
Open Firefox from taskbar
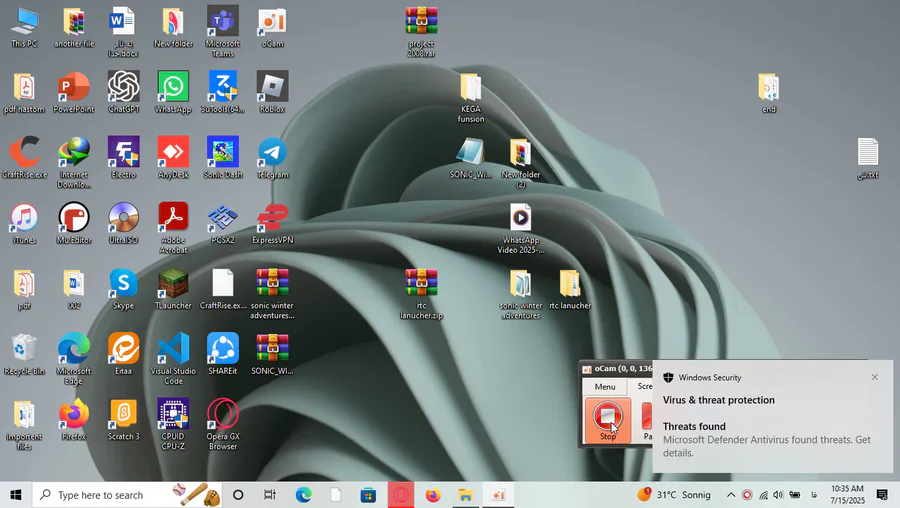click(433, 495)
